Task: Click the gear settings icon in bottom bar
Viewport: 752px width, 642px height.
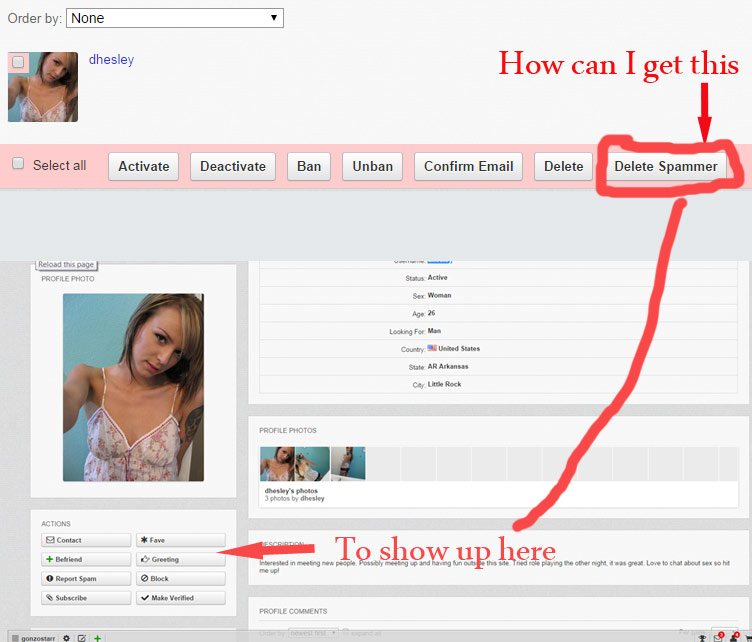Action: 67,637
